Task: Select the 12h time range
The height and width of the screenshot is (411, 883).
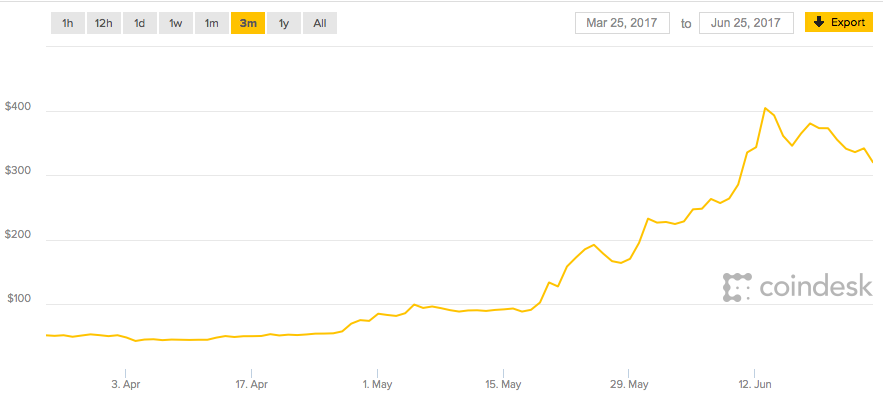Action: pos(104,24)
